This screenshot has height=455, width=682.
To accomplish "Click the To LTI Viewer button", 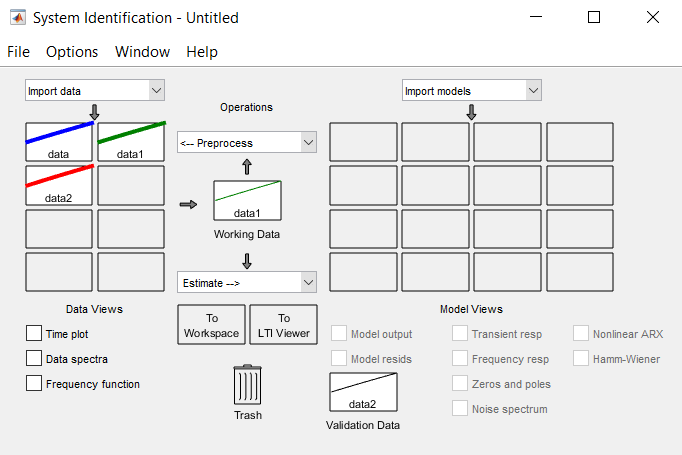I will pyautogui.click(x=284, y=325).
